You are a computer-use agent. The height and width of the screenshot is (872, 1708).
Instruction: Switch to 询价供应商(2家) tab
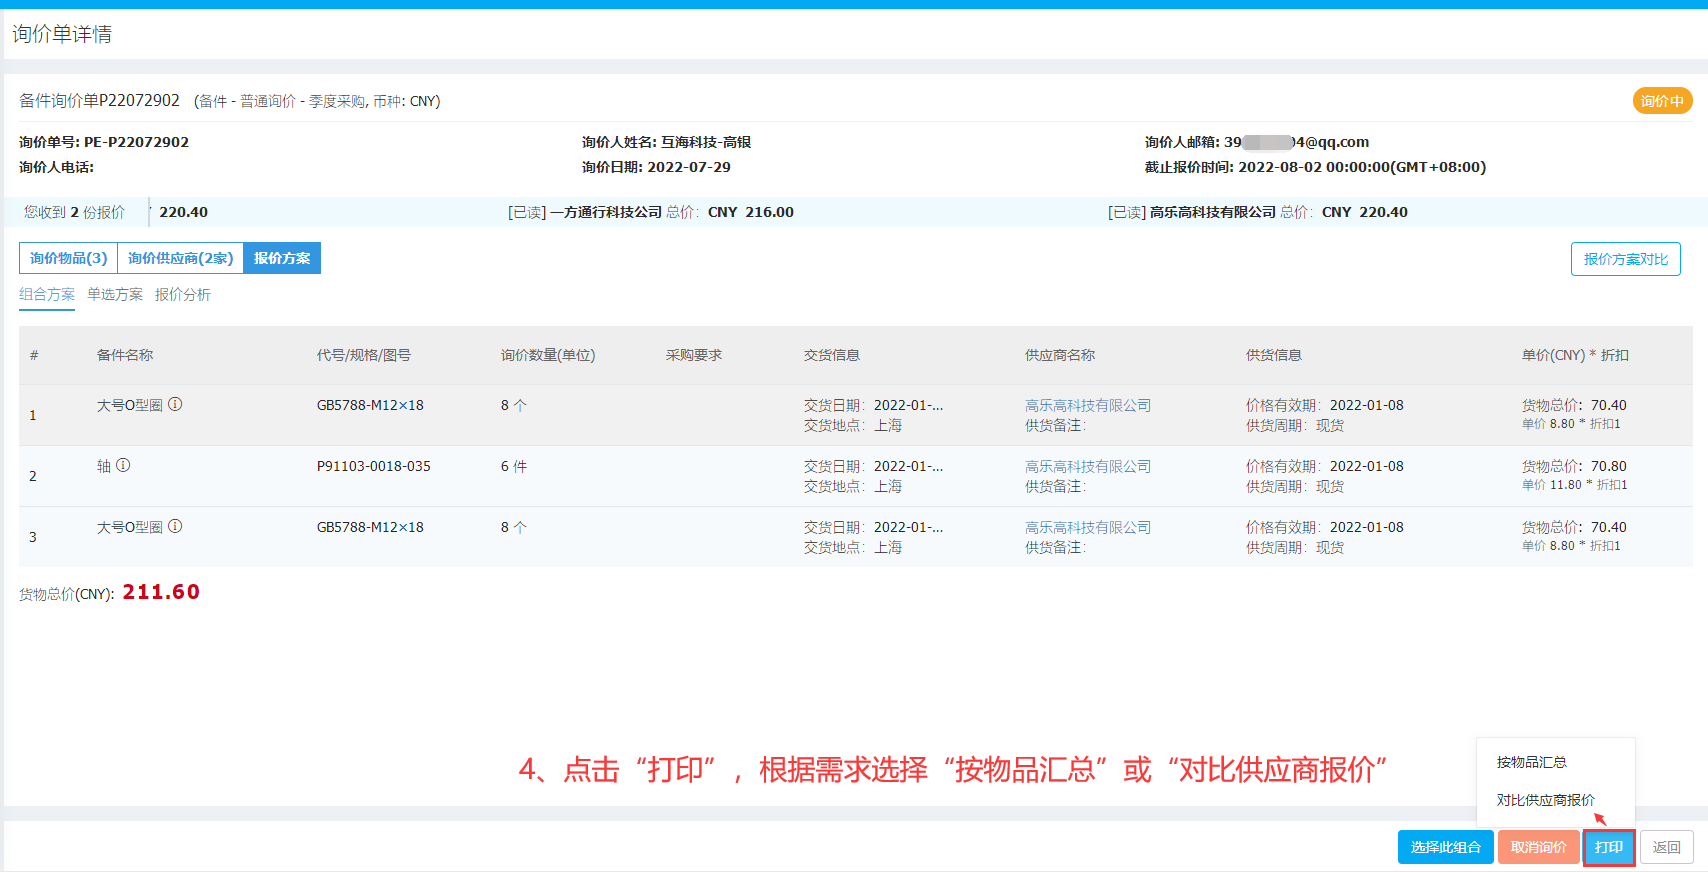180,258
